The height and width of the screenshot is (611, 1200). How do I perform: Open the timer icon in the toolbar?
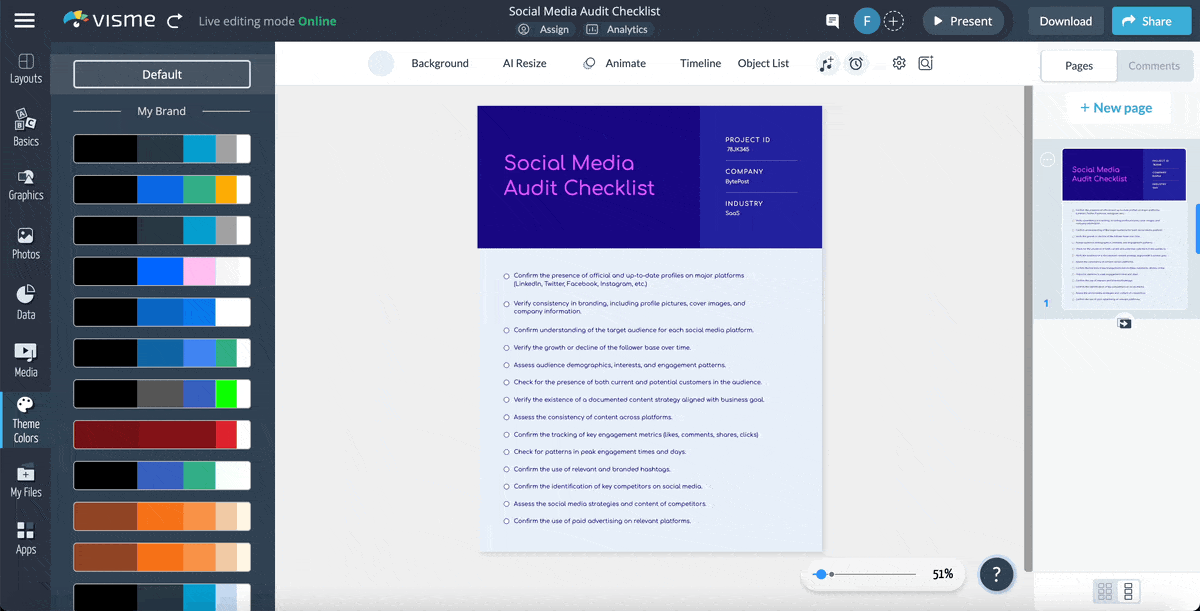coord(856,63)
